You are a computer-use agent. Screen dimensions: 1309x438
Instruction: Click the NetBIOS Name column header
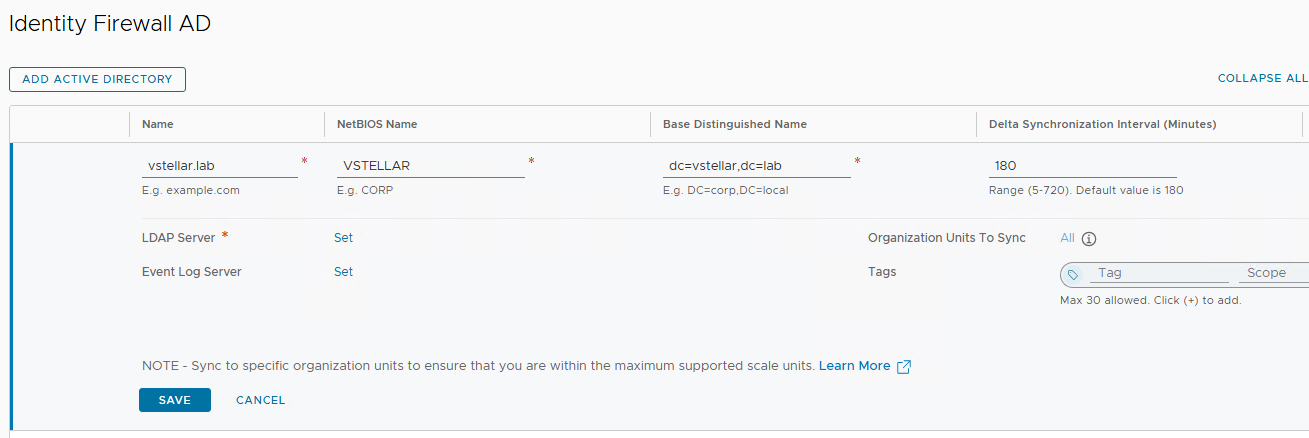coord(377,124)
